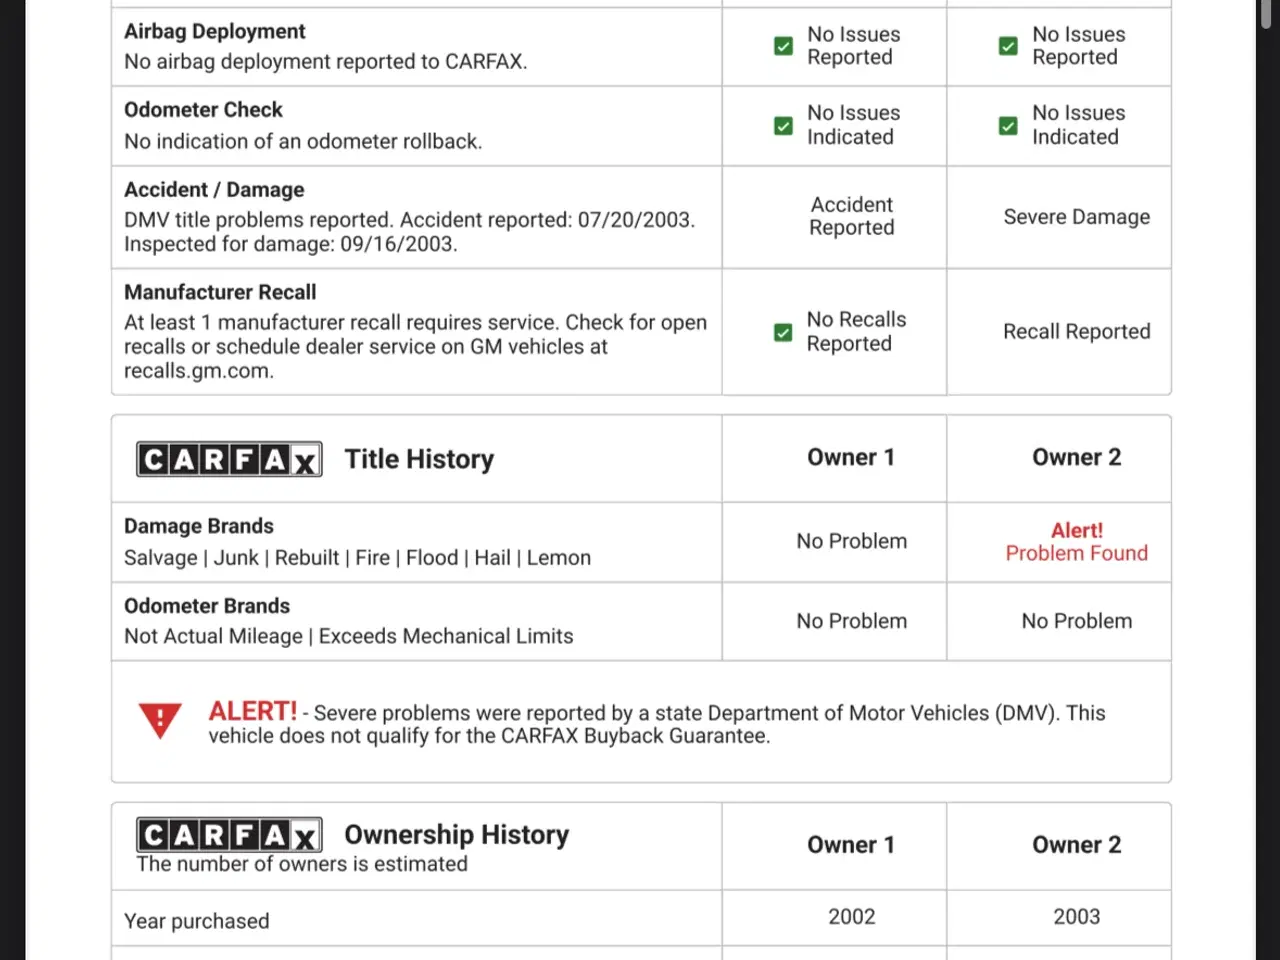Click Owner 1 column header in Title History

[x=851, y=457]
